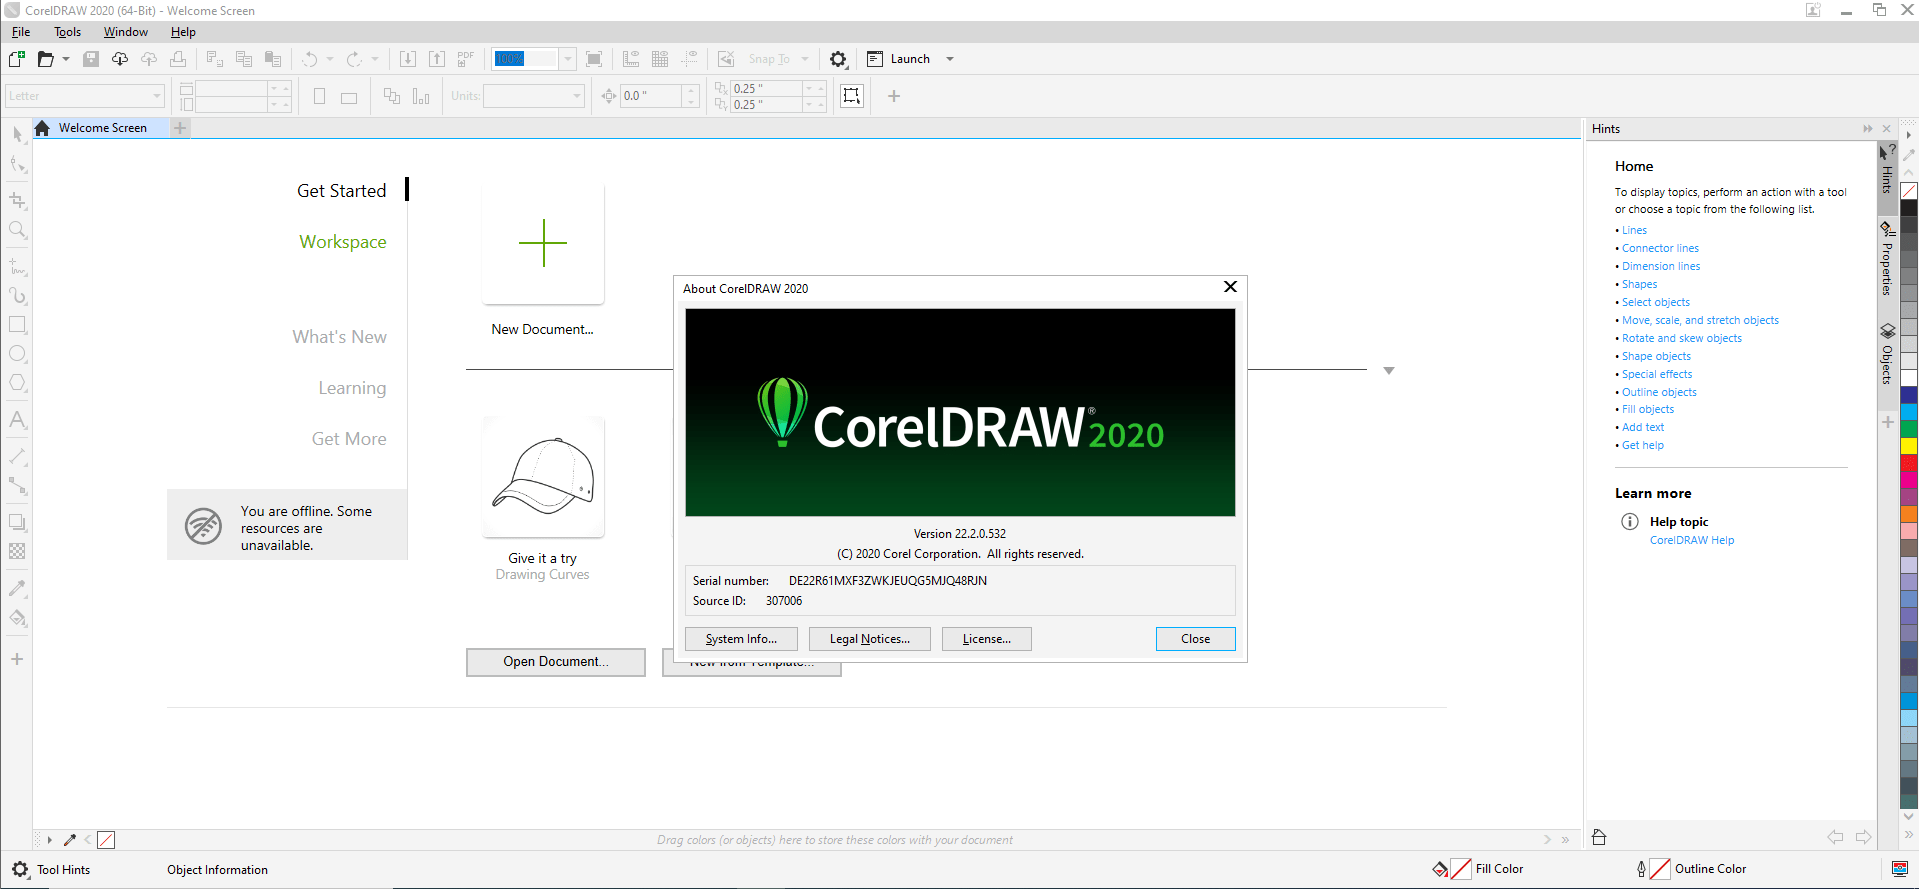Screen dimensions: 1919x889
Task: Click the bounding box frame icon
Action: pyautogui.click(x=852, y=96)
